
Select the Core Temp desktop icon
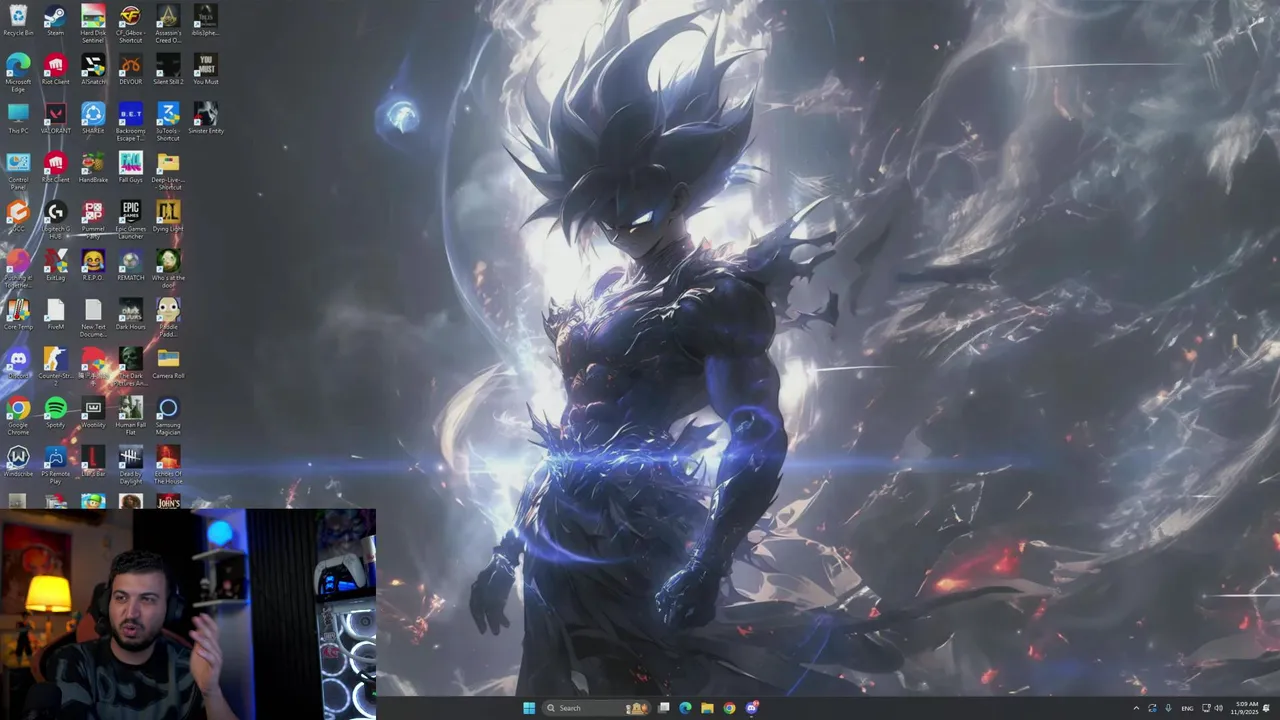tap(18, 315)
